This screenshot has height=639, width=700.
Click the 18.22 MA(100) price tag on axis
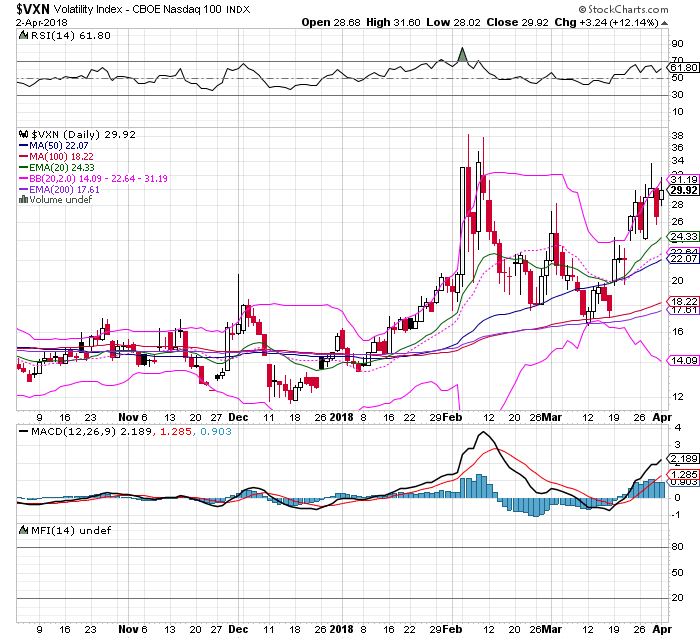point(683,301)
